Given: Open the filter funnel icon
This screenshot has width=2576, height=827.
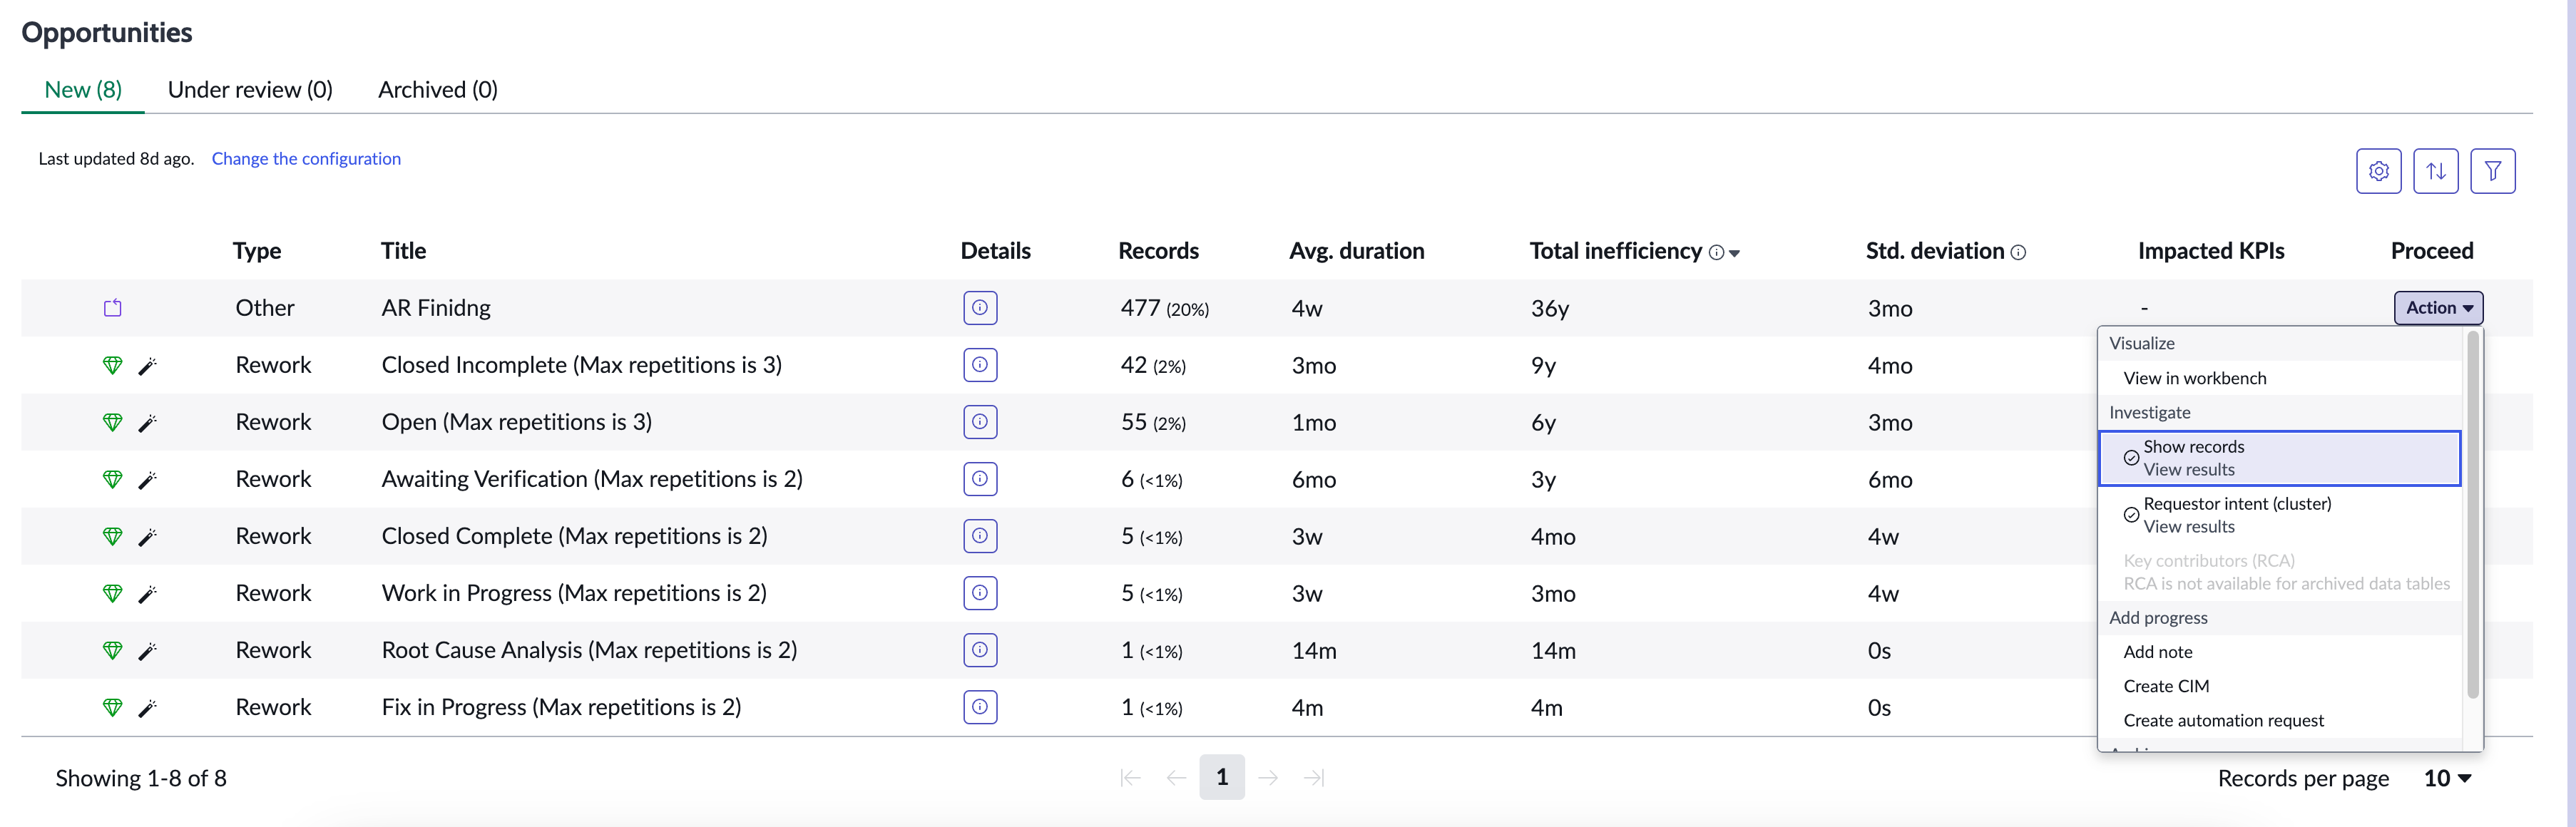Looking at the screenshot, I should (2492, 171).
